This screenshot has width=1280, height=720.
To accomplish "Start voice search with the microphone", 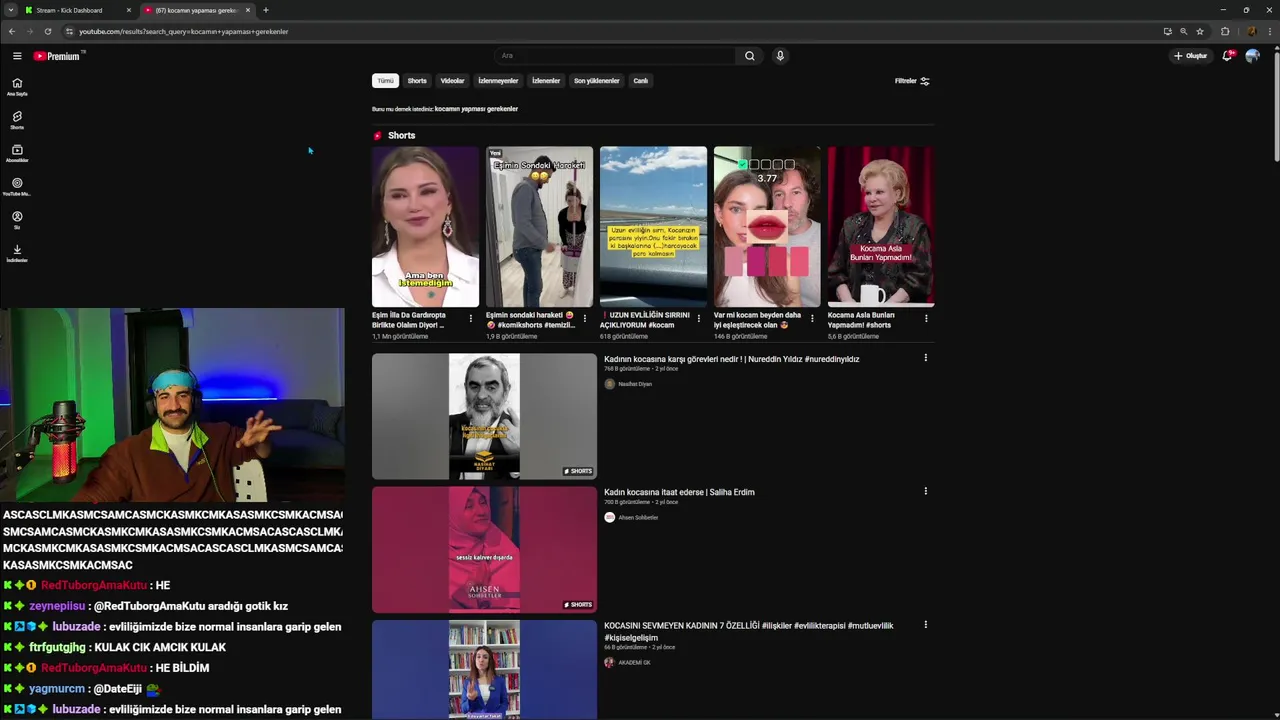I will tap(780, 56).
